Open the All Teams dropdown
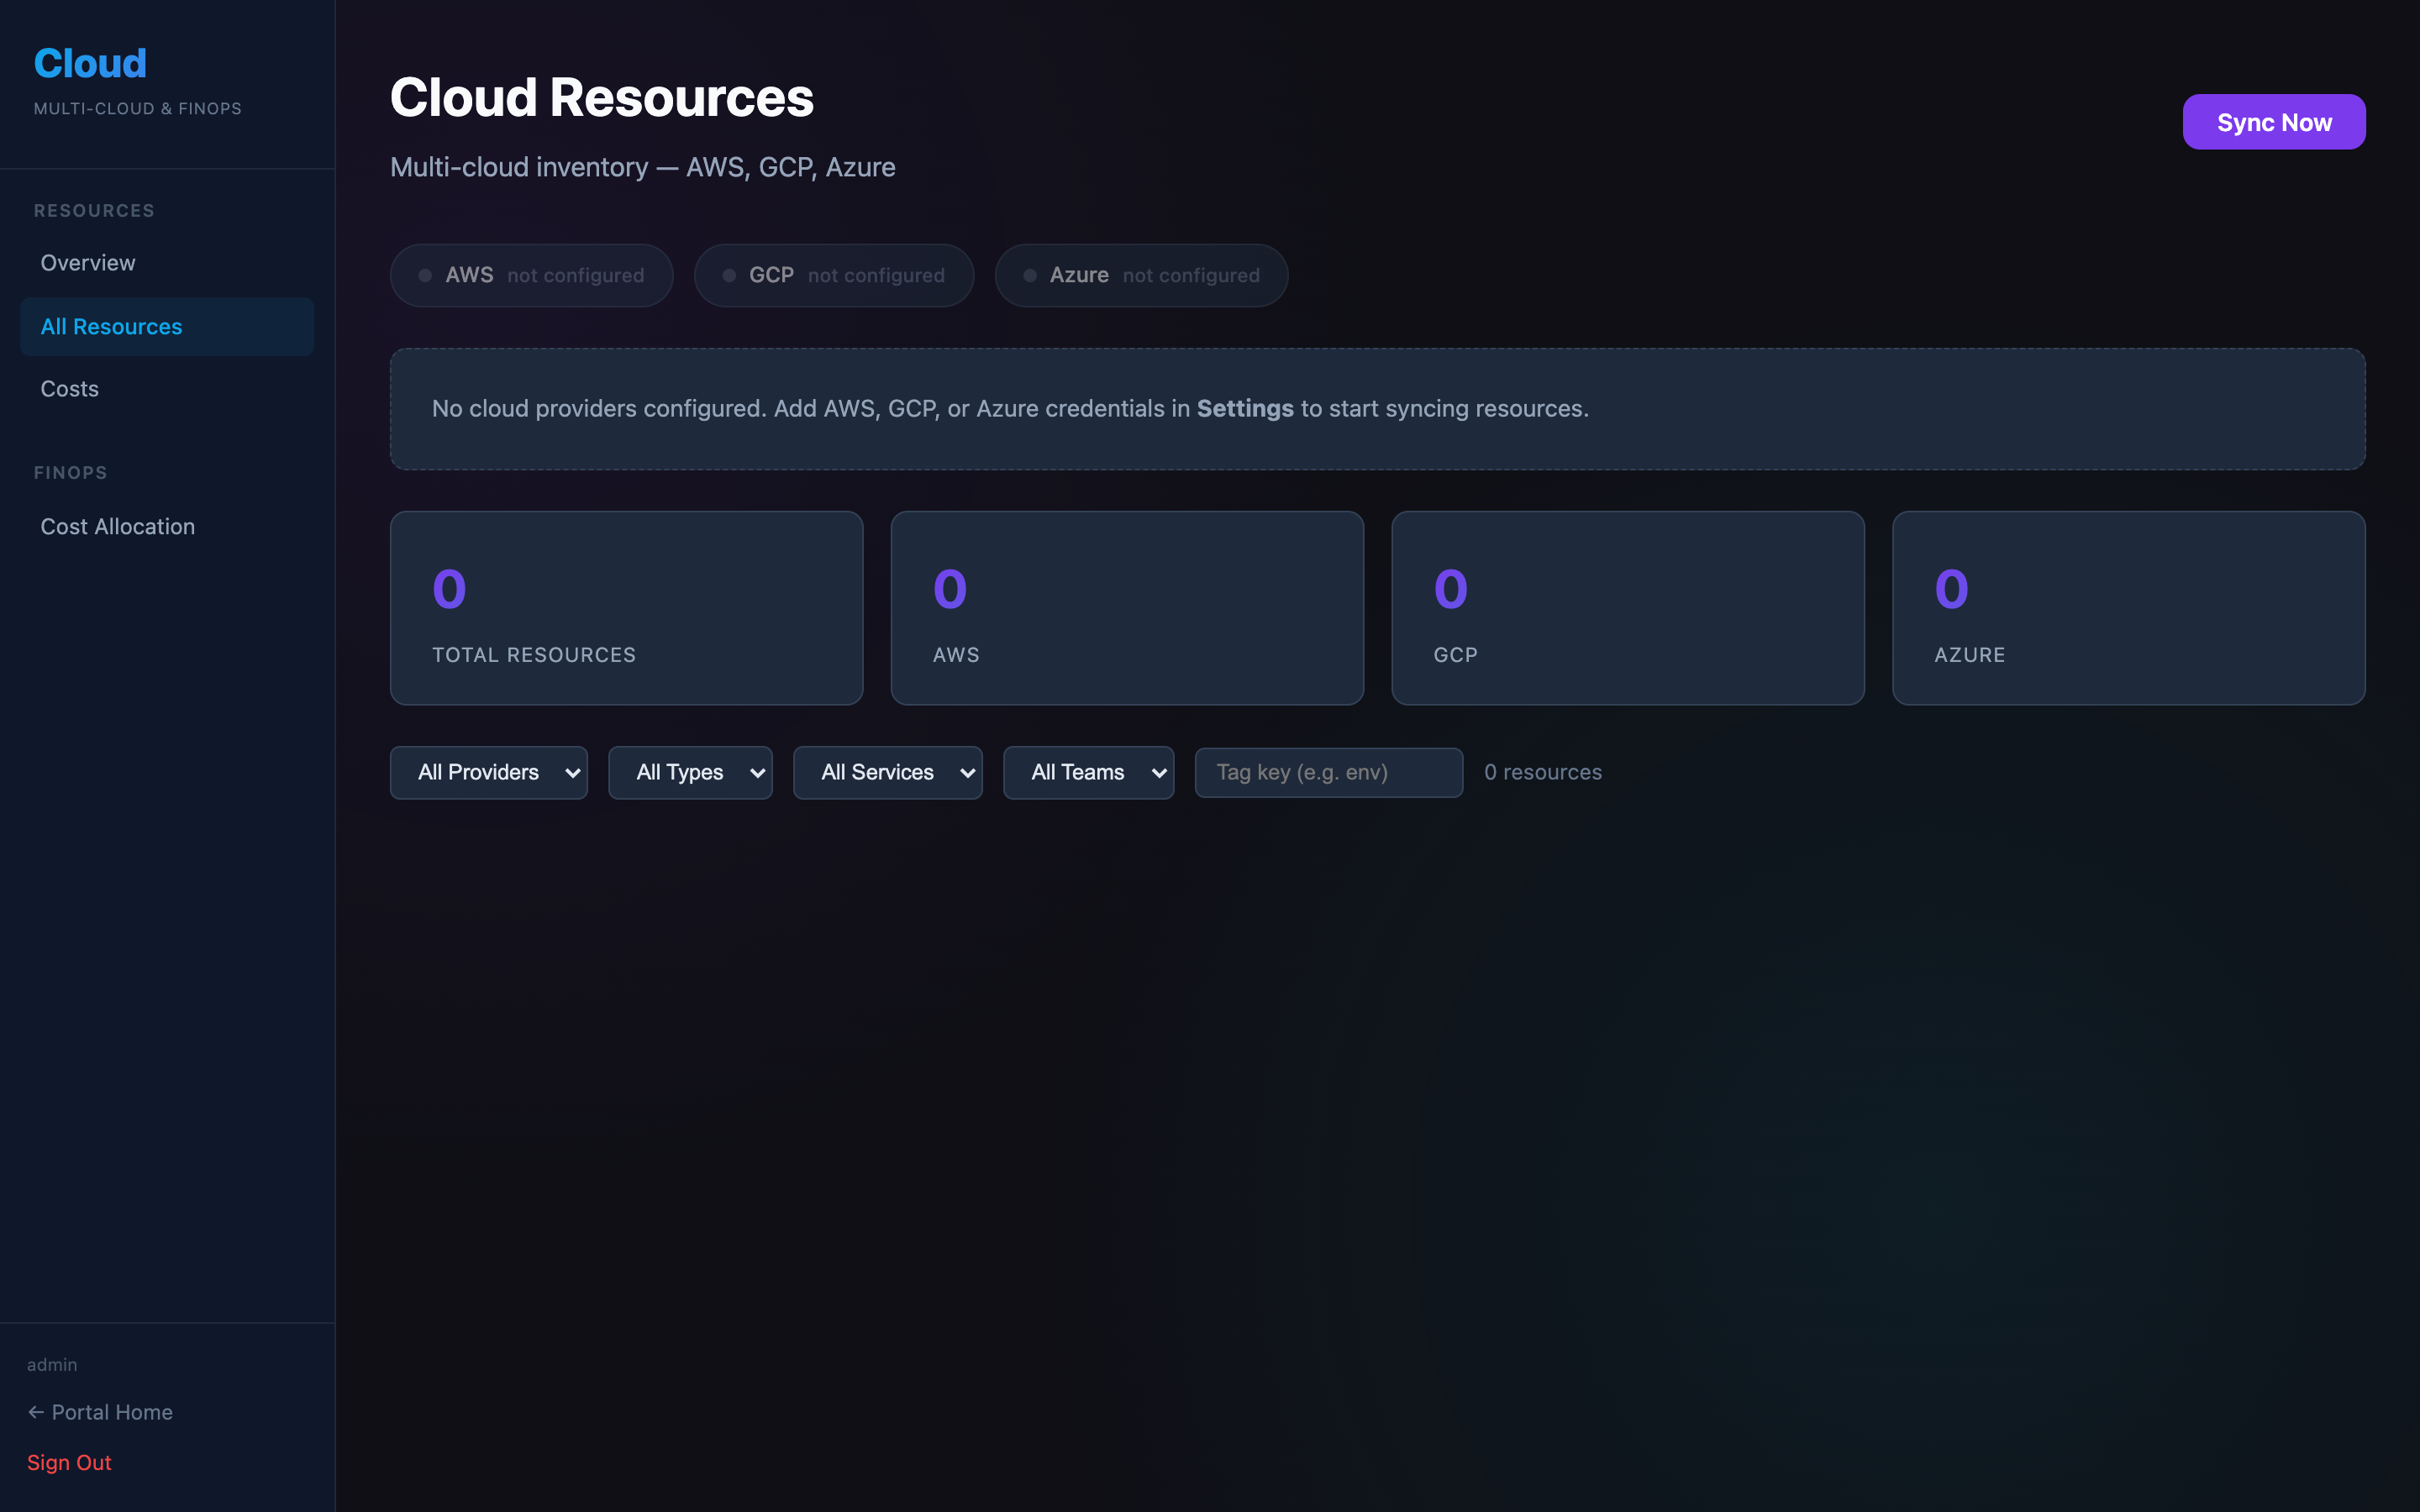Screen dimensions: 2420x1512 point(1088,772)
